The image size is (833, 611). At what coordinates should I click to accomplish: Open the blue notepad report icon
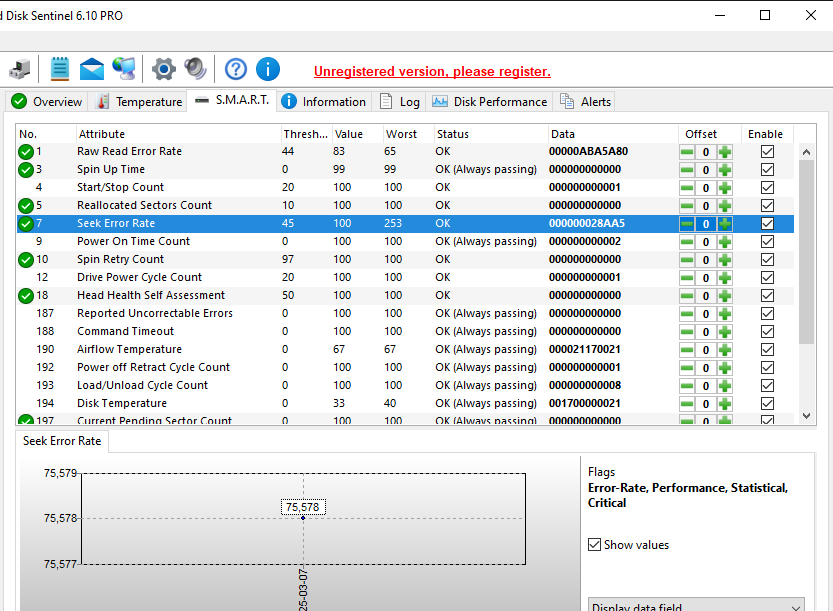(60, 69)
